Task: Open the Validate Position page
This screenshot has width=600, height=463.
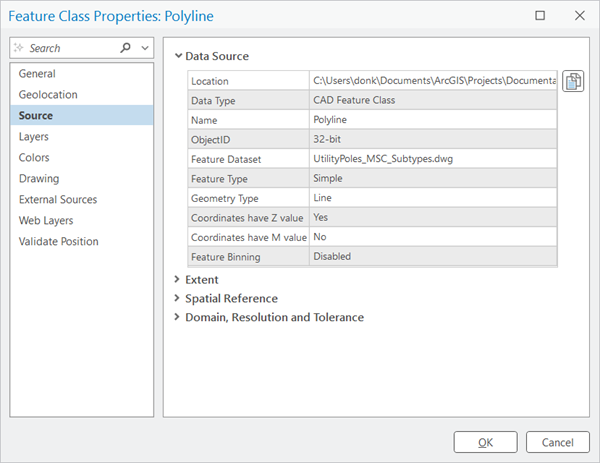Action: [58, 242]
